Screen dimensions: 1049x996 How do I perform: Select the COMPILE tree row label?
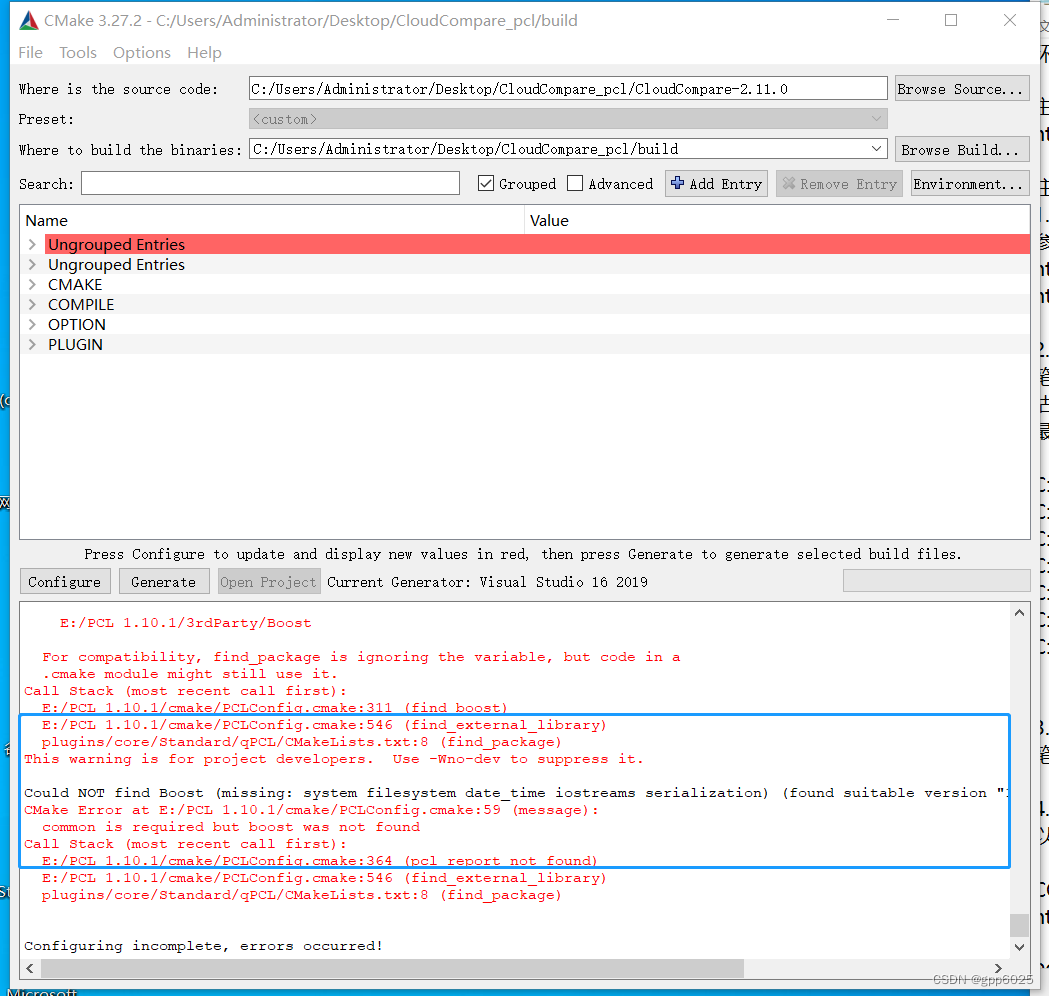(81, 304)
